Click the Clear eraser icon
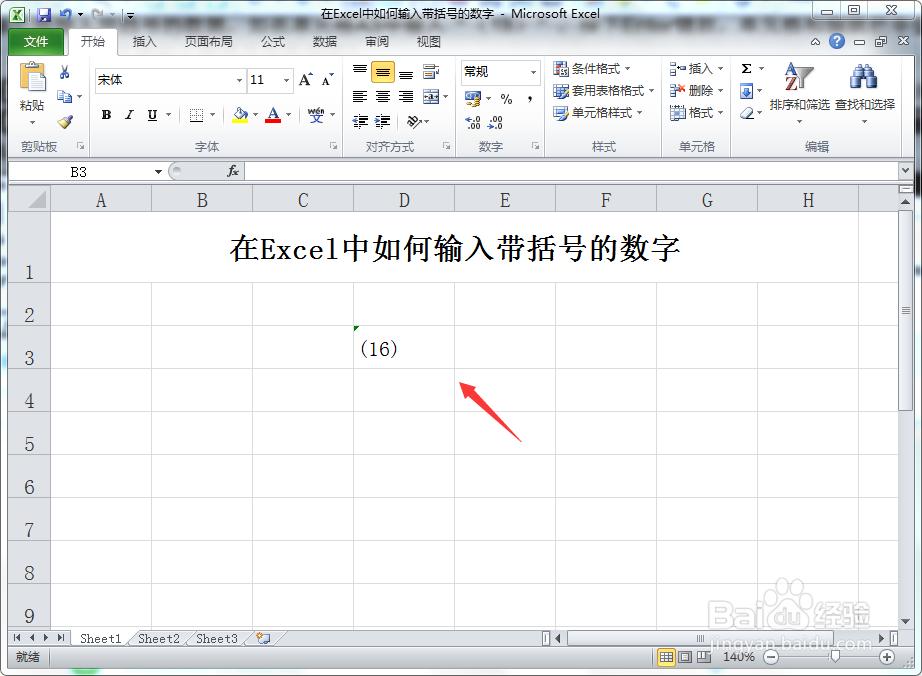The height and width of the screenshot is (676, 922). (x=747, y=113)
